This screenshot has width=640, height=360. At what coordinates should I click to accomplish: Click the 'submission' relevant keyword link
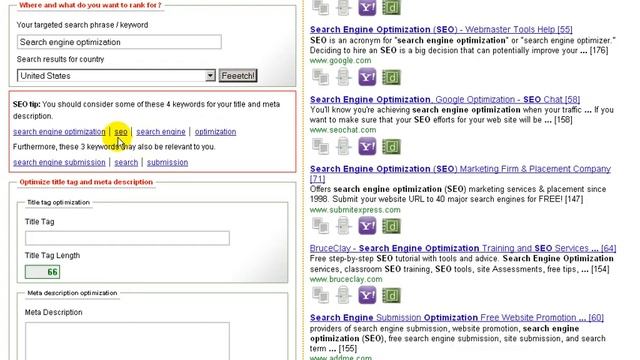pos(167,162)
